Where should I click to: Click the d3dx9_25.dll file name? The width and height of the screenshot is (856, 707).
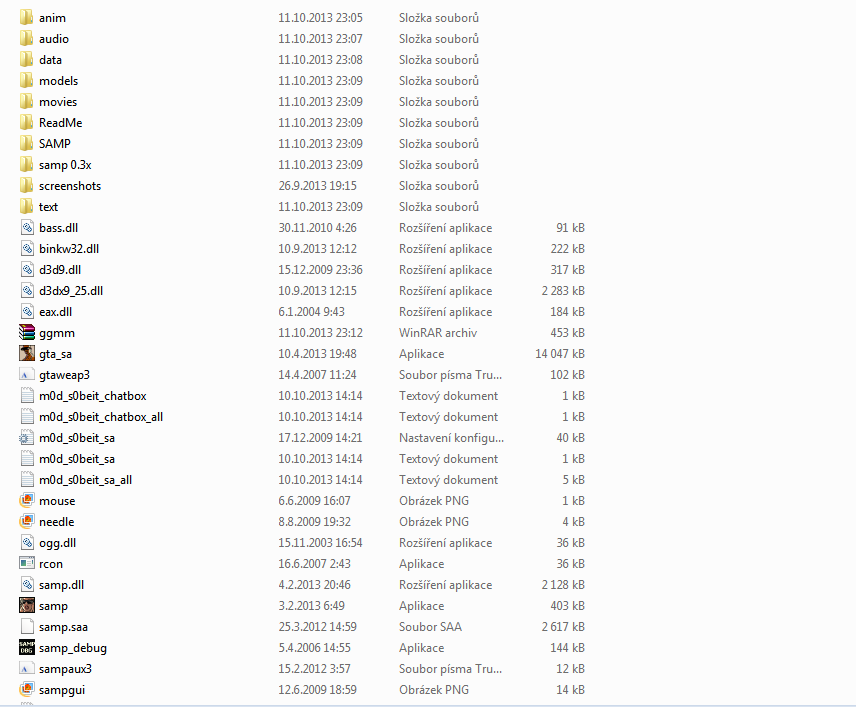pyautogui.click(x=71, y=291)
